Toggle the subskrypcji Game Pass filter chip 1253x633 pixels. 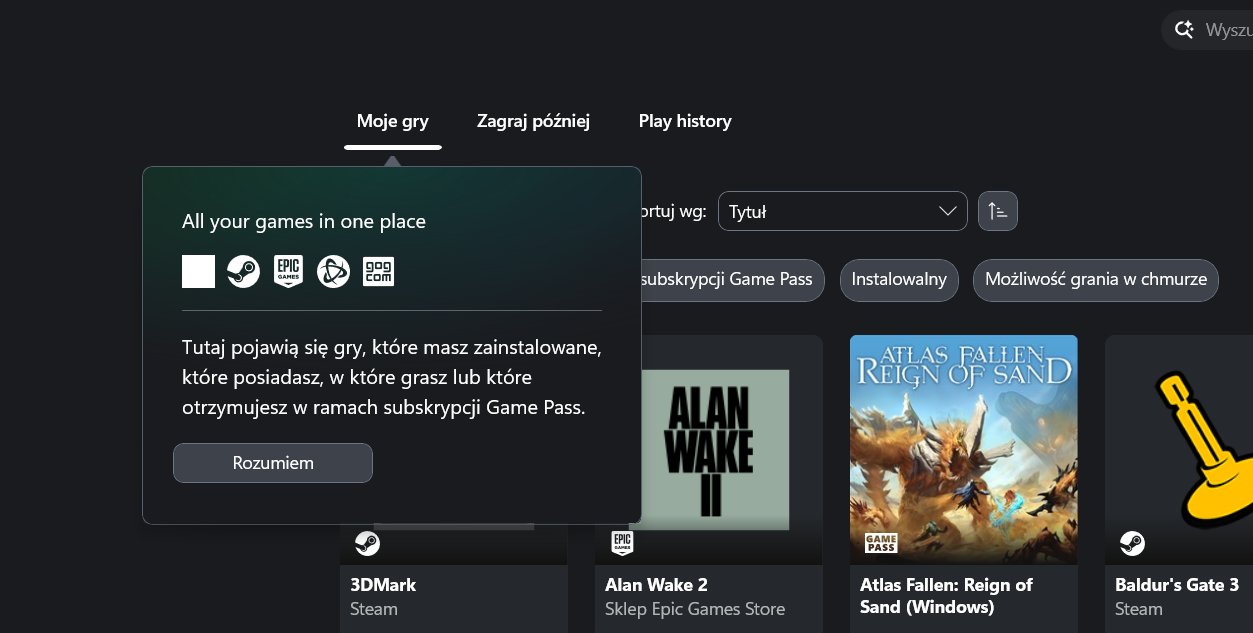click(728, 280)
